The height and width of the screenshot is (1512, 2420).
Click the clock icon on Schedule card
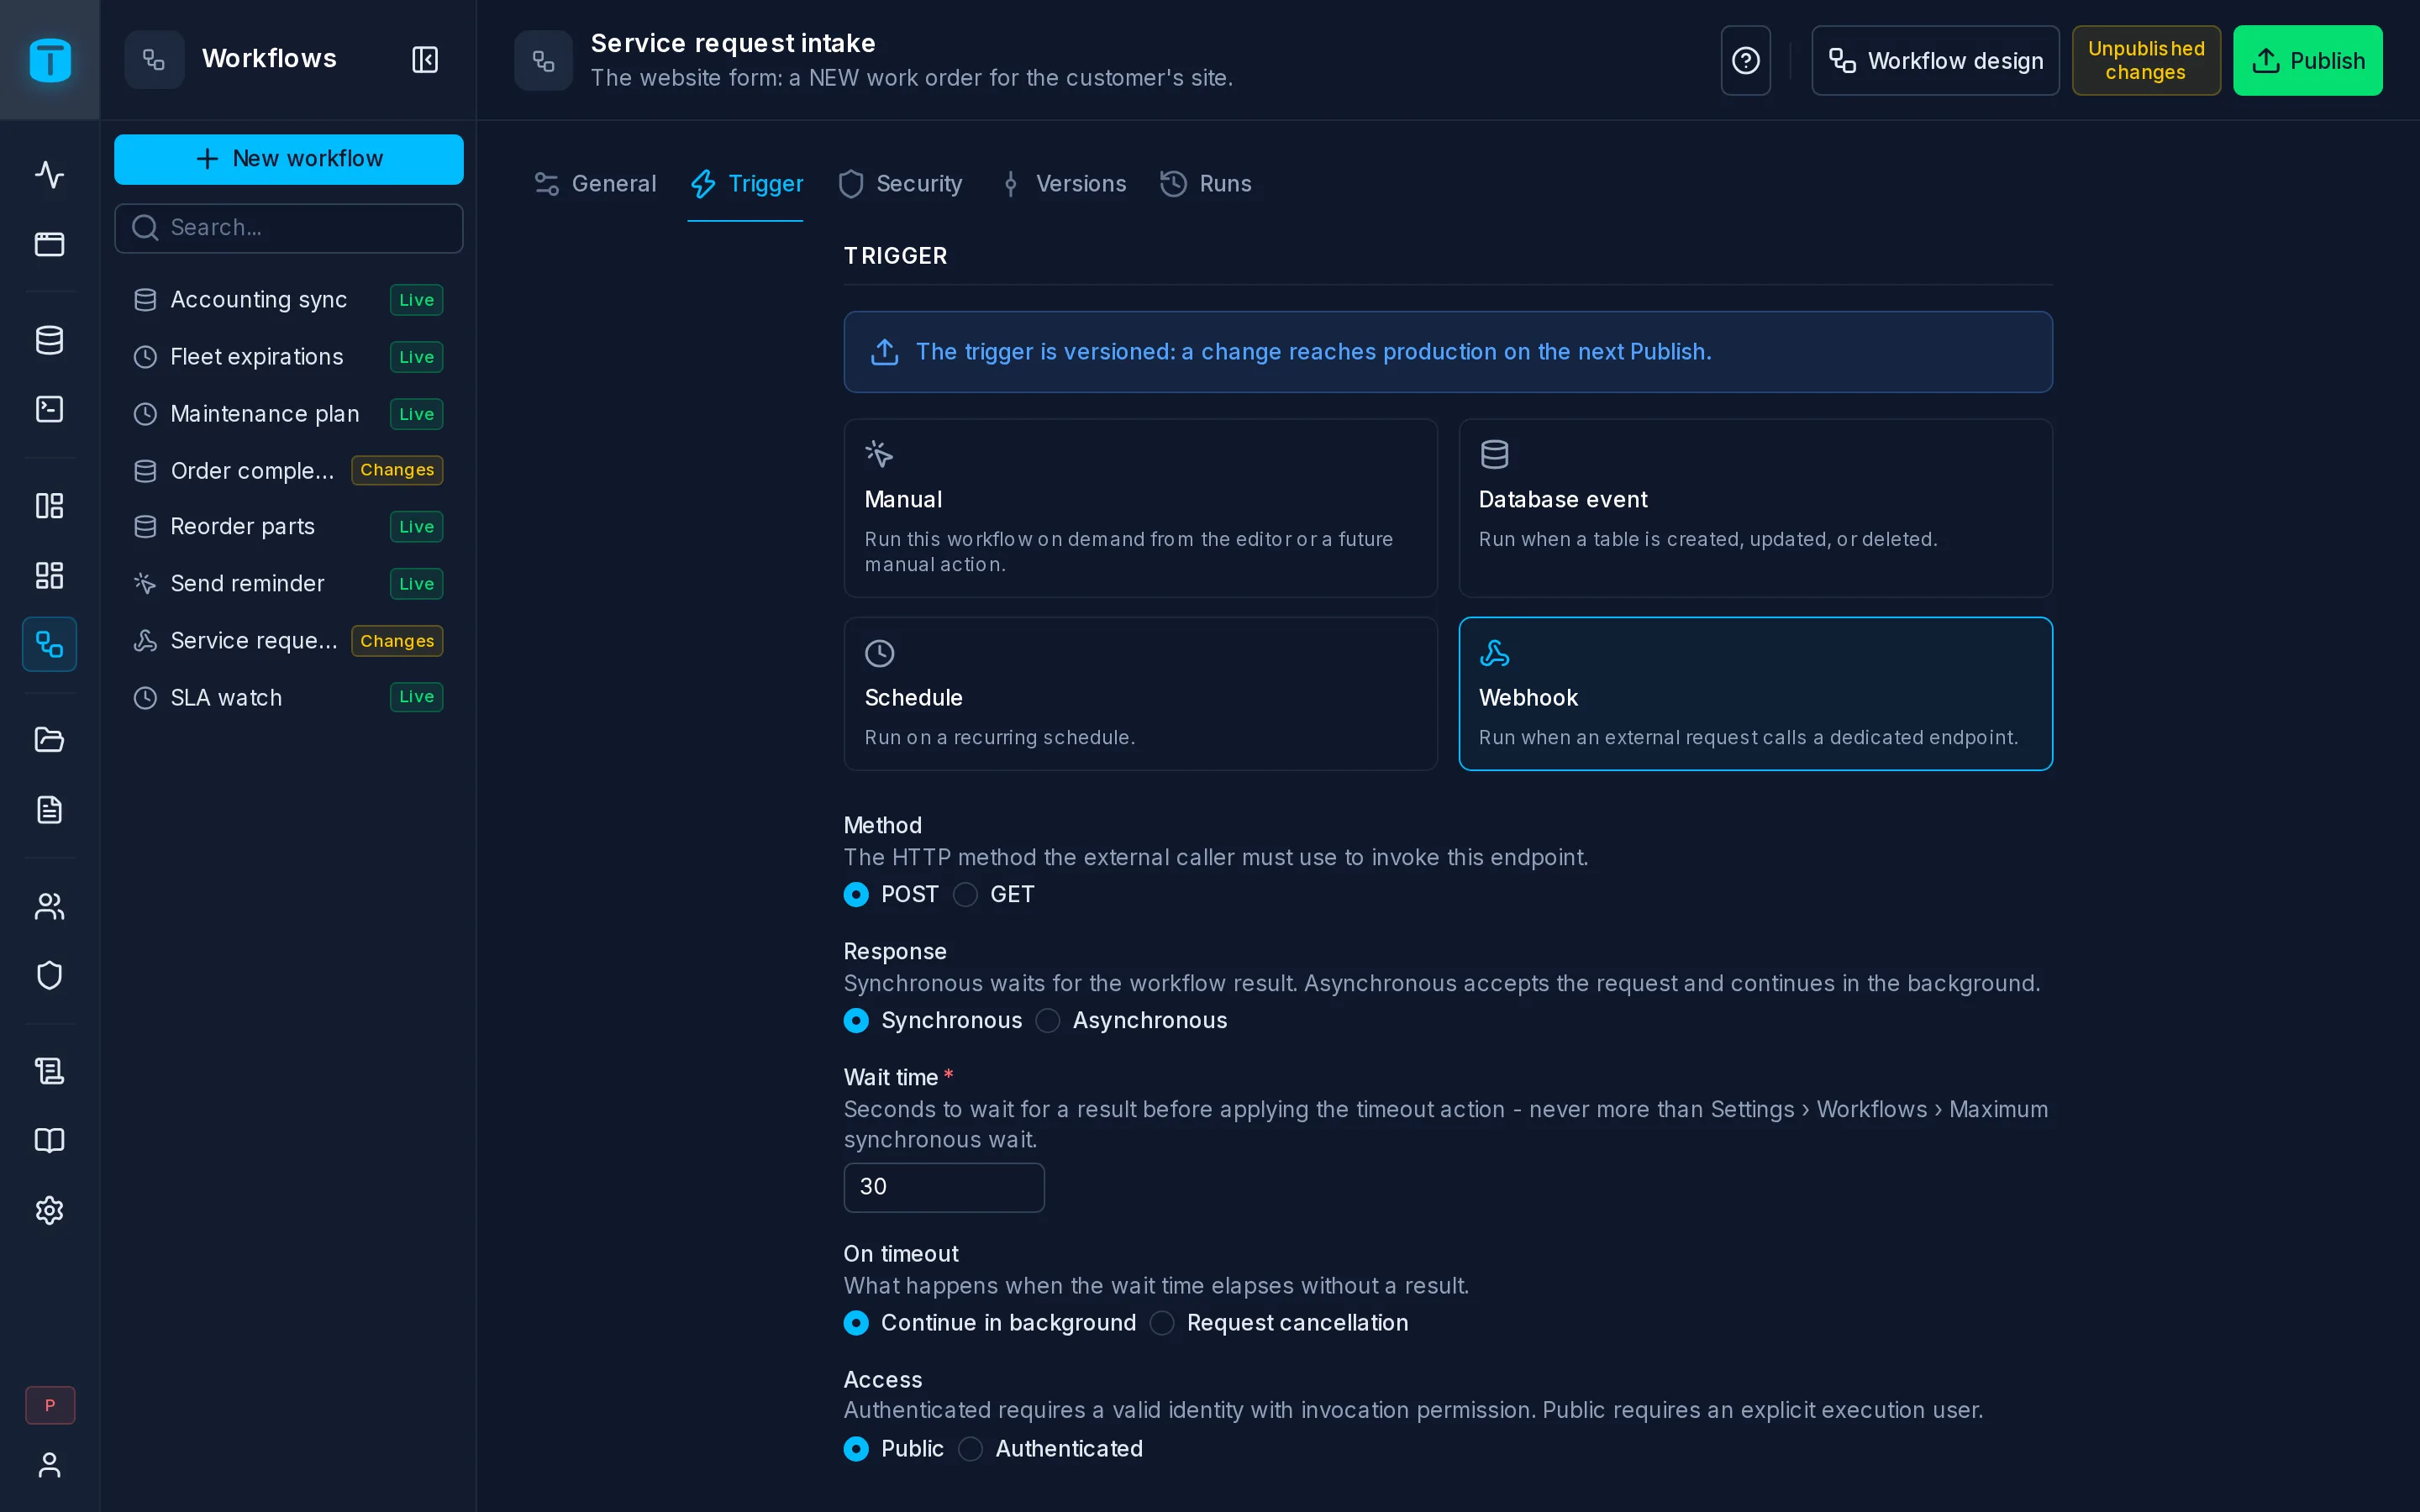[x=879, y=654]
